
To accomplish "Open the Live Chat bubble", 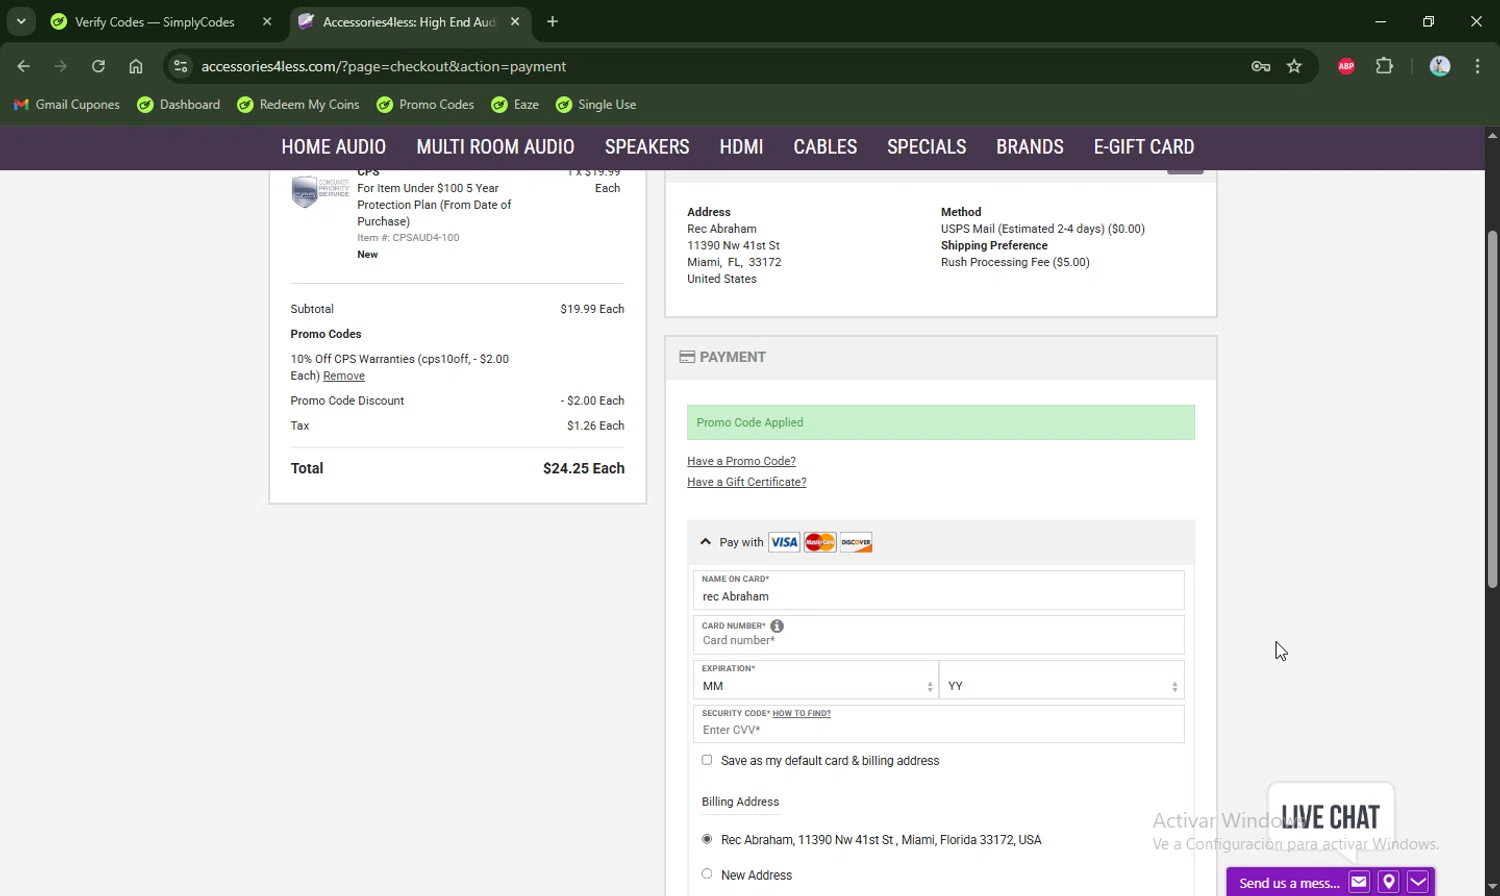I will click(x=1330, y=817).
